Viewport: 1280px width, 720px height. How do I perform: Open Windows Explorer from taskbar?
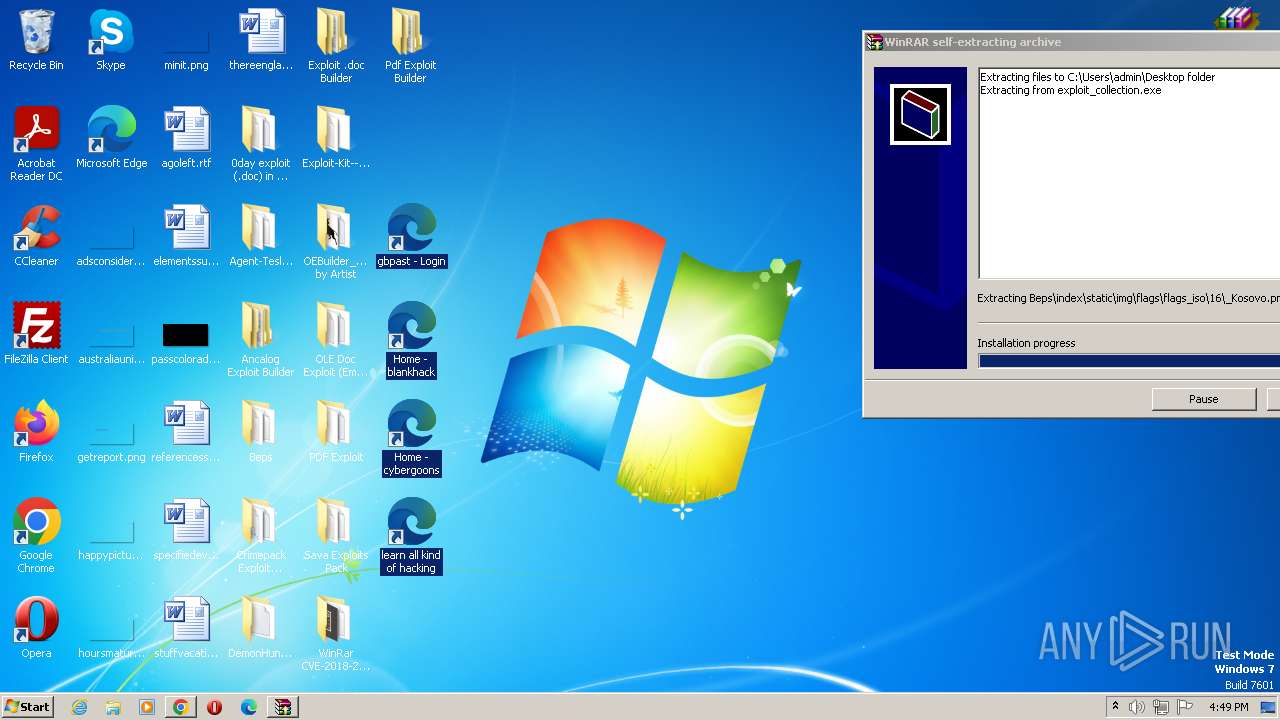pos(113,707)
